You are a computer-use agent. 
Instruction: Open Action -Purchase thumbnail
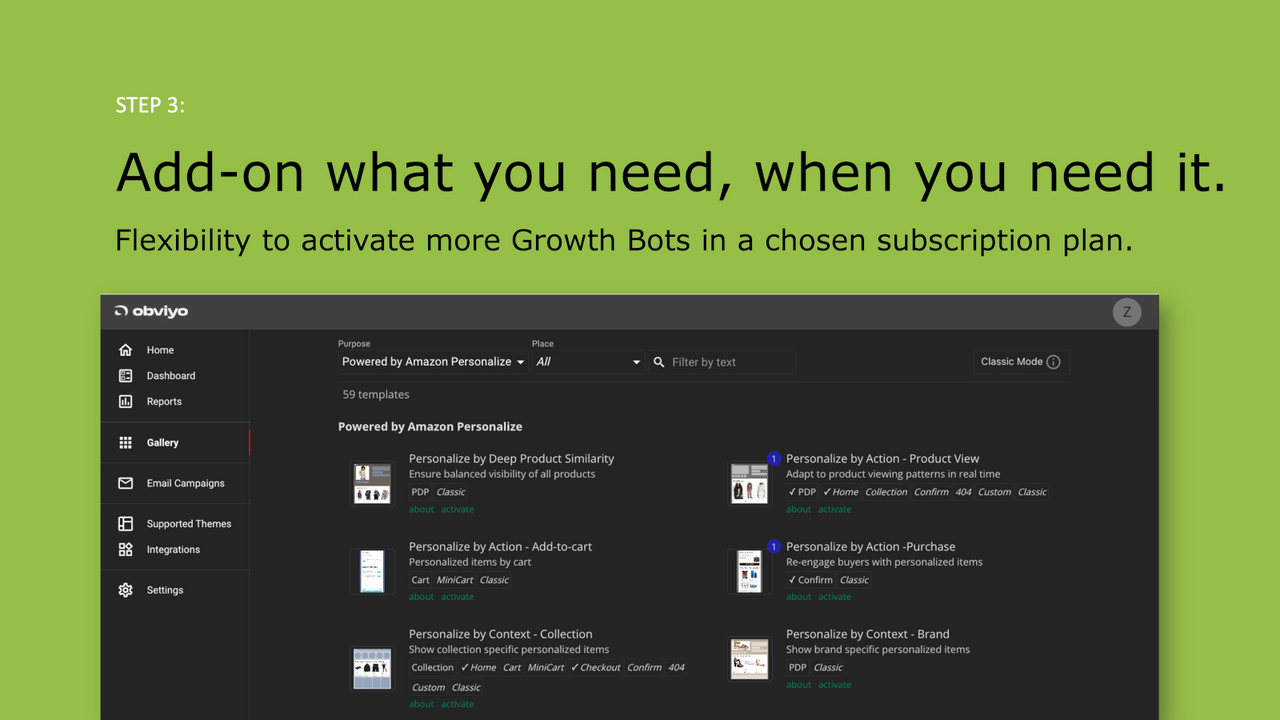(750, 572)
